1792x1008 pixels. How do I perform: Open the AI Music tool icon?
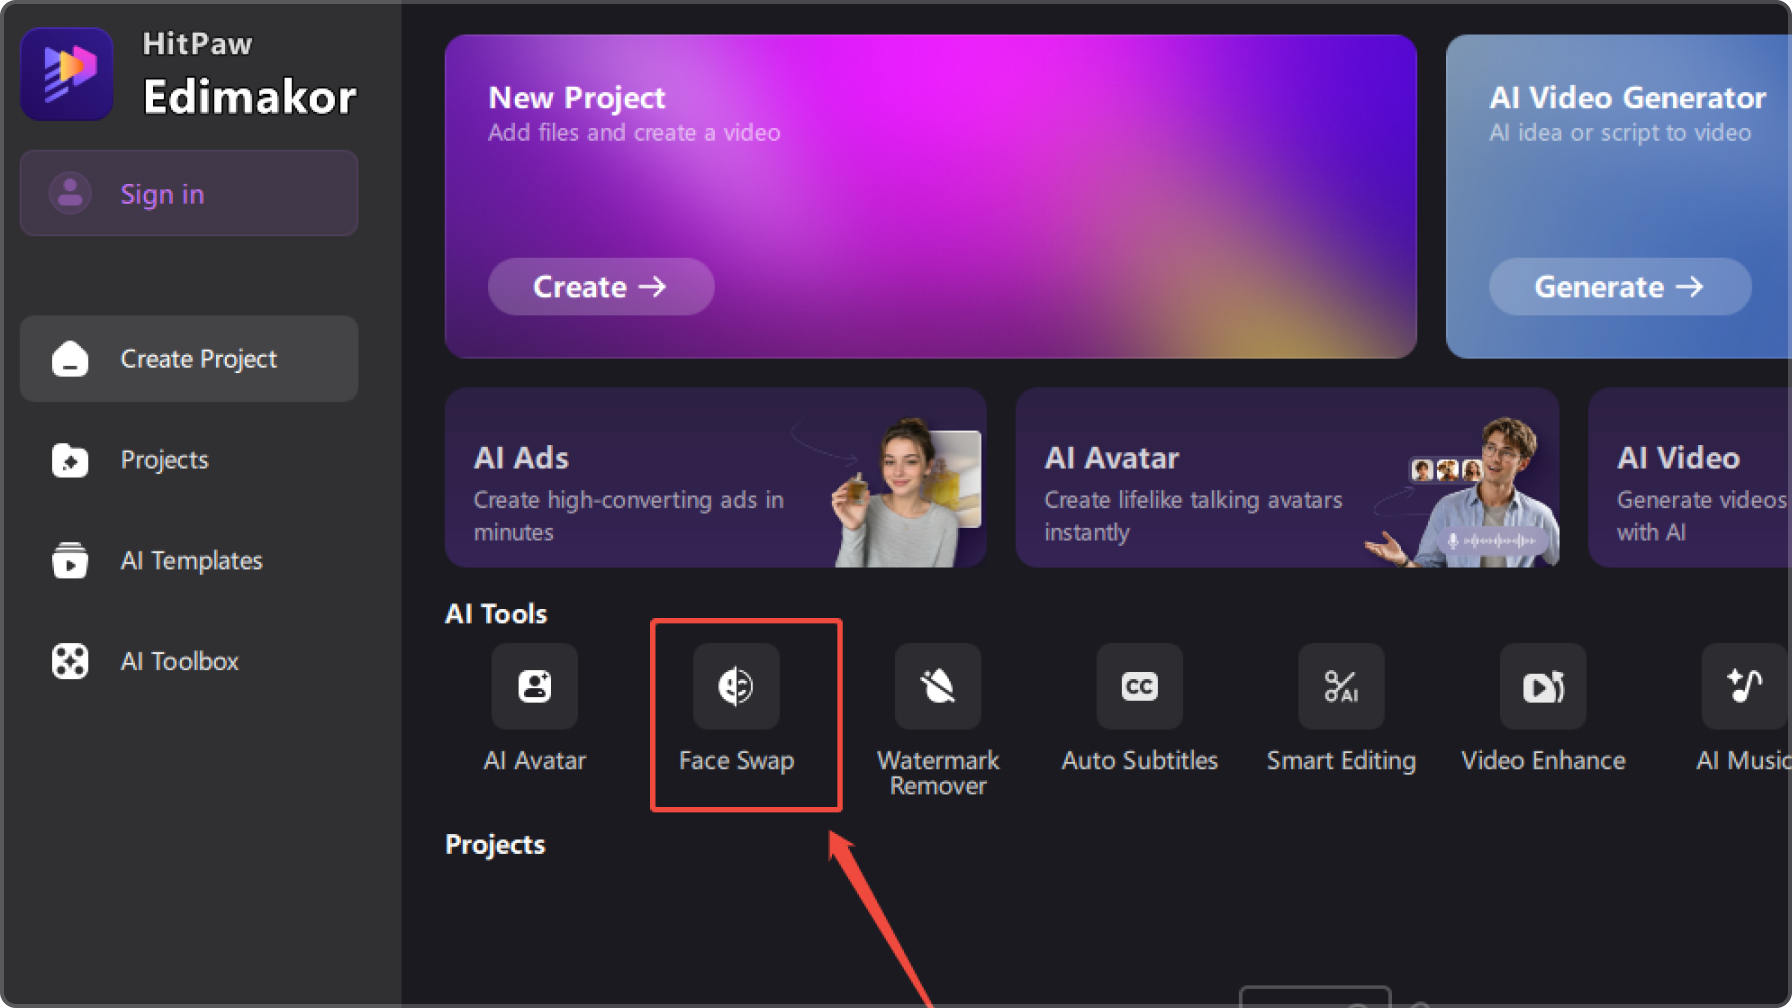coord(1745,686)
